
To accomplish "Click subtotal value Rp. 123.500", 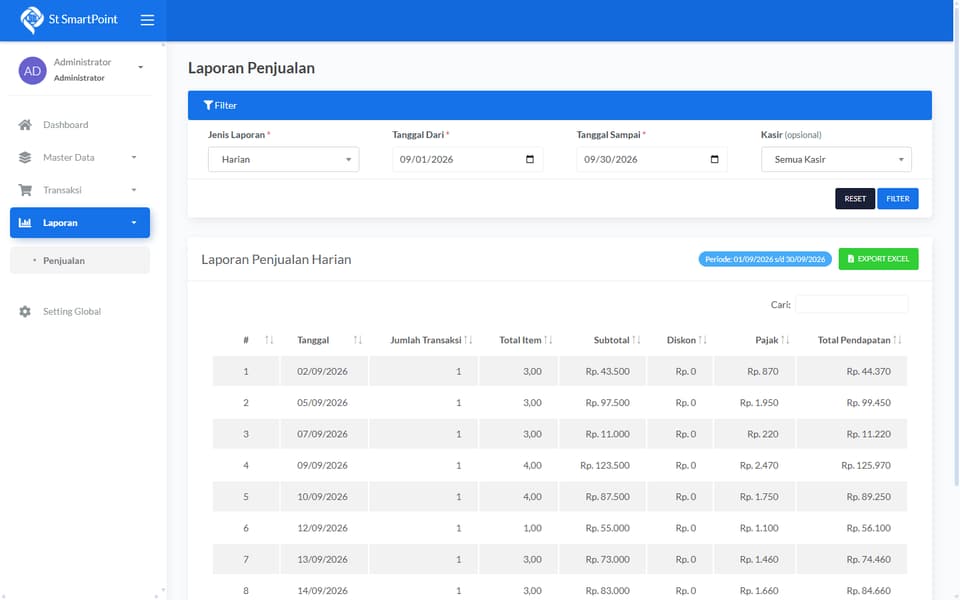I will tap(605, 465).
